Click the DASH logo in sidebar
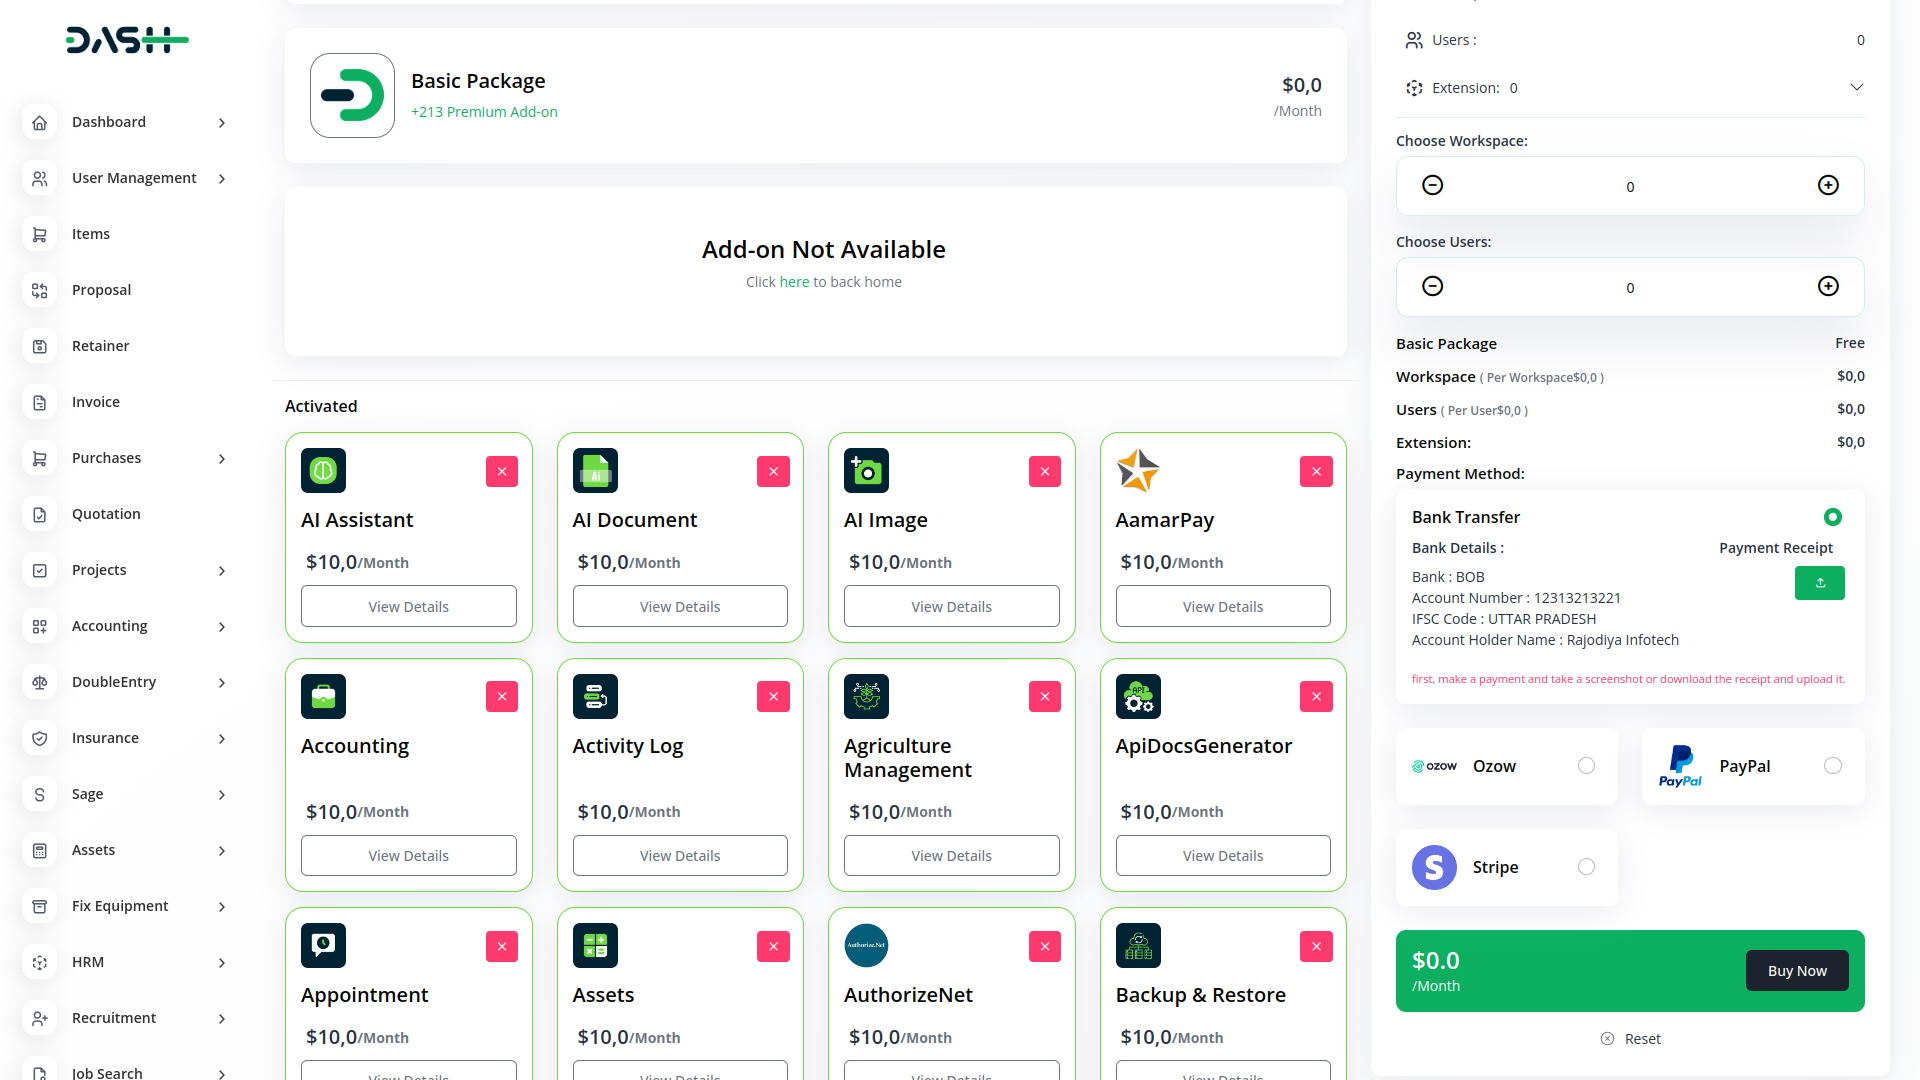Viewport: 1920px width, 1080px height. [127, 40]
